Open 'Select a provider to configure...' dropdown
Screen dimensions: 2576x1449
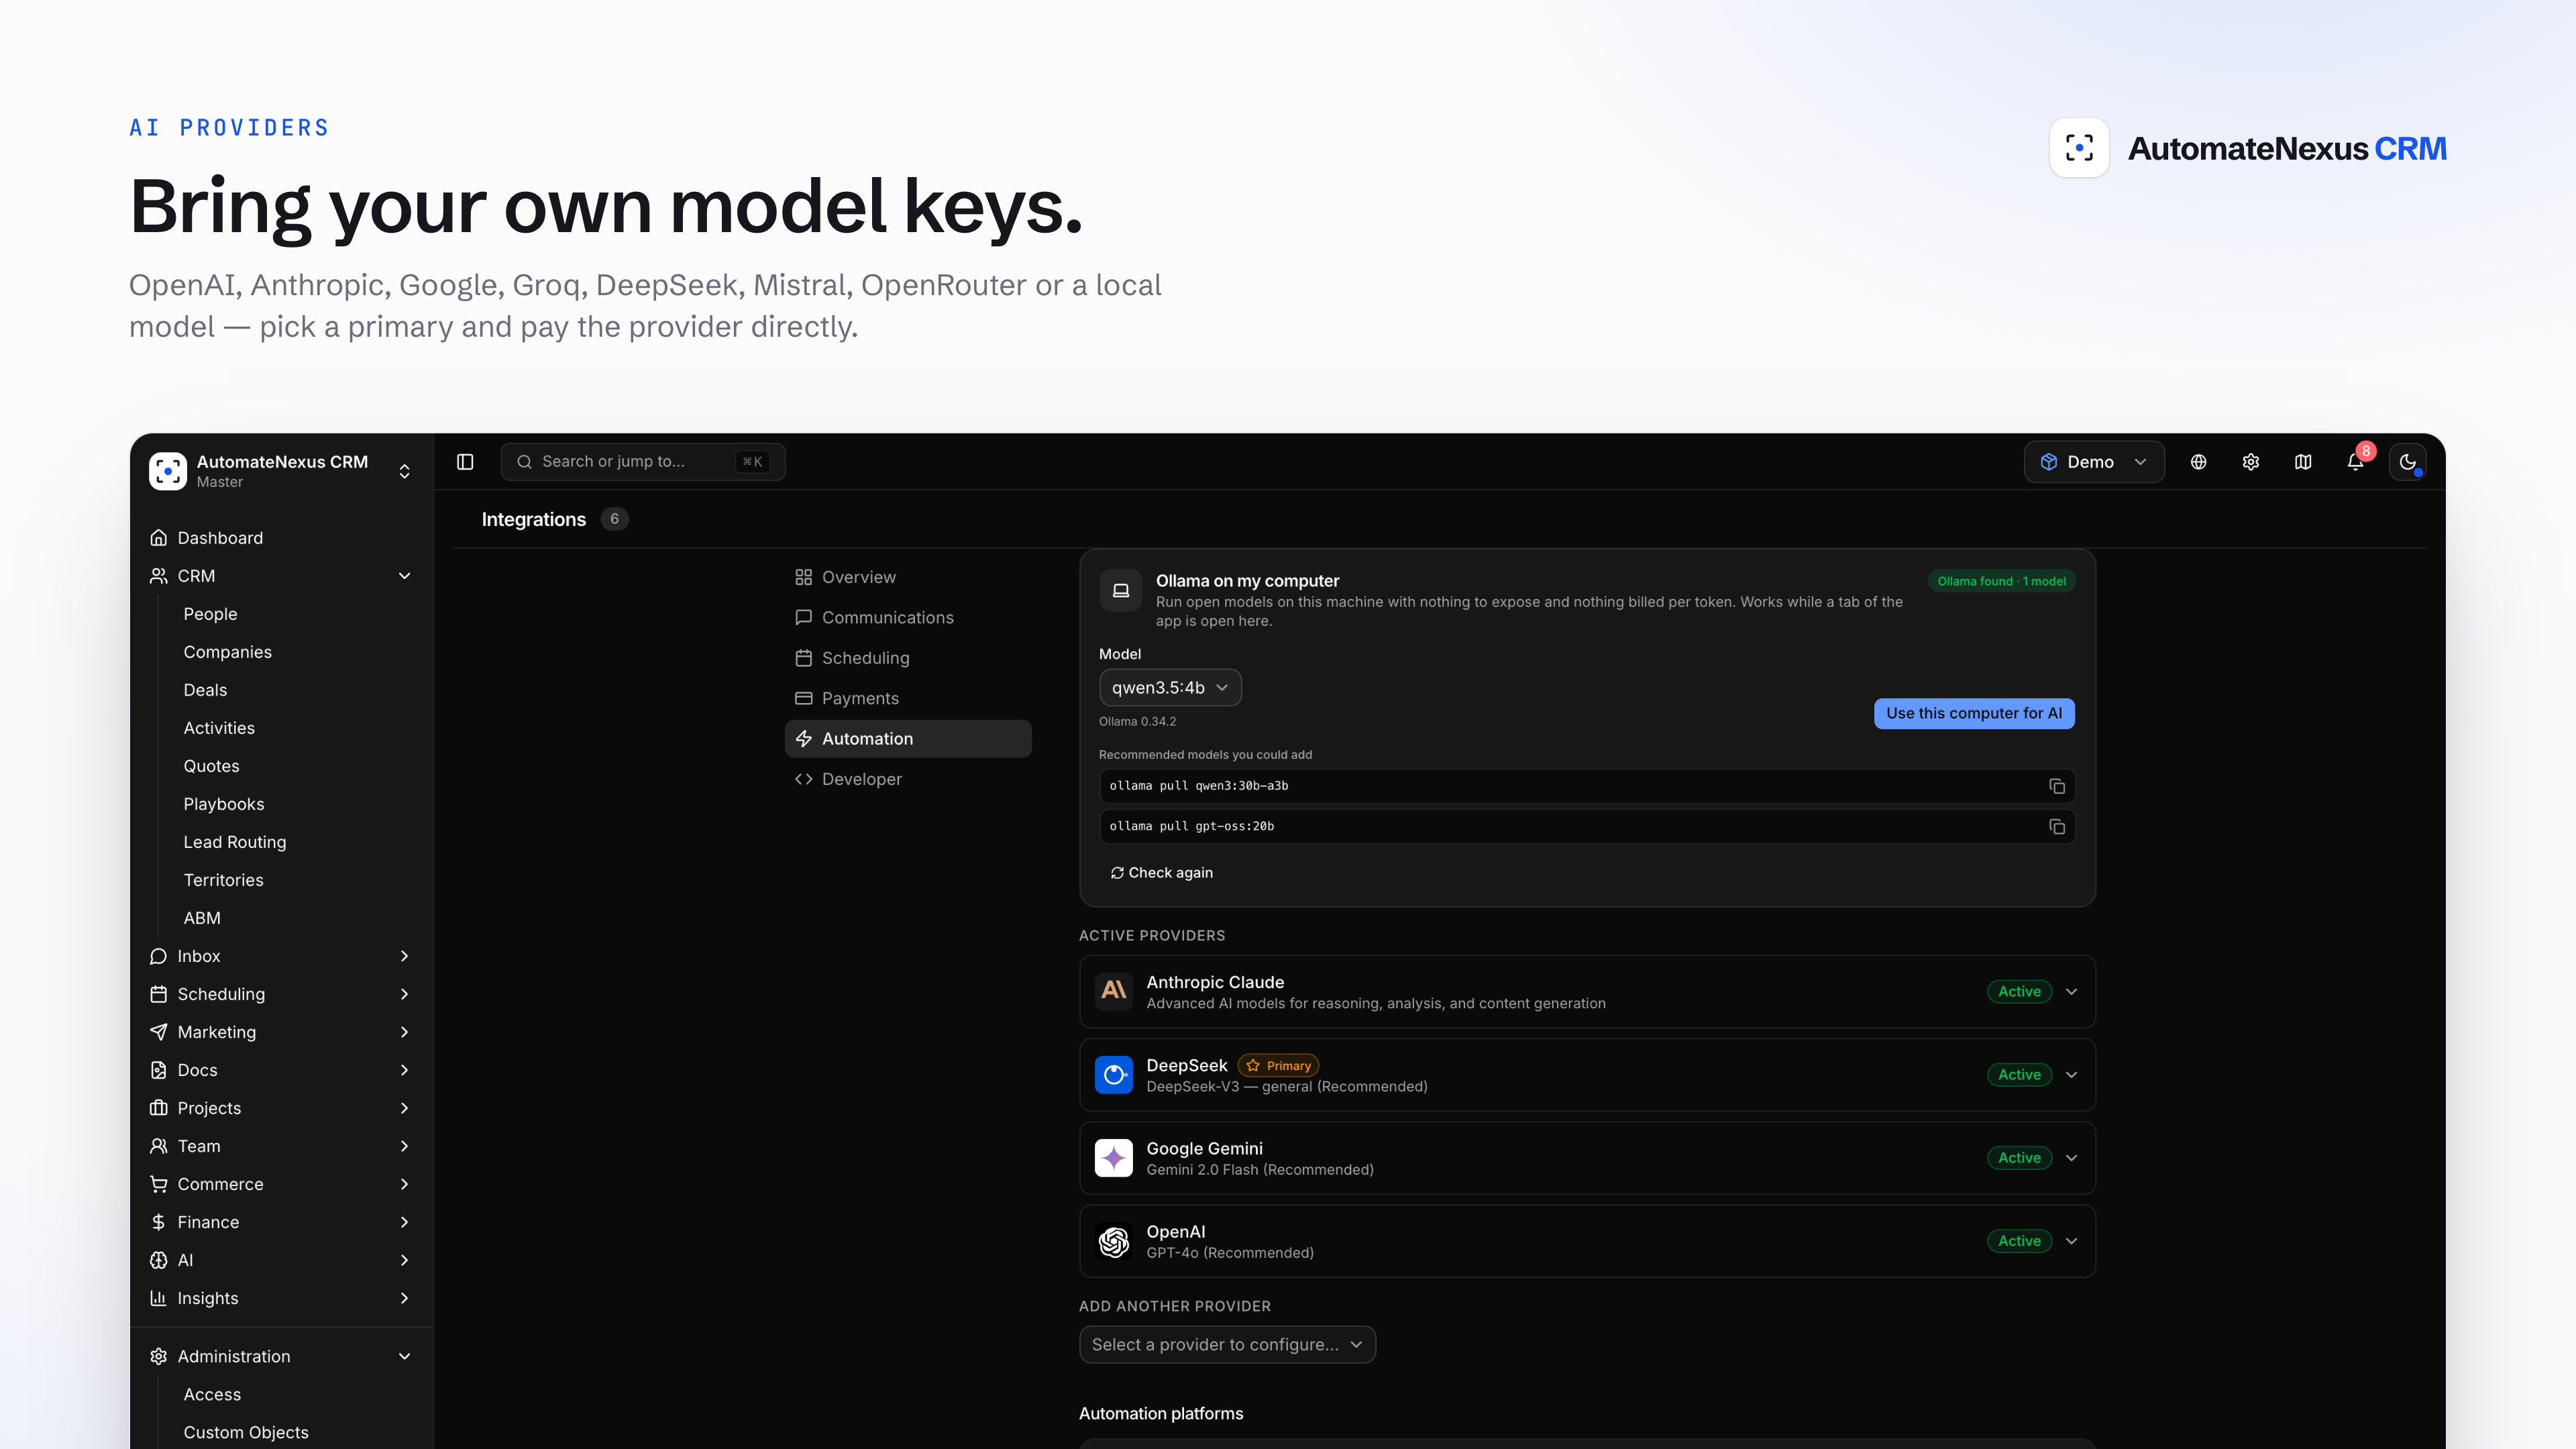point(1227,1345)
